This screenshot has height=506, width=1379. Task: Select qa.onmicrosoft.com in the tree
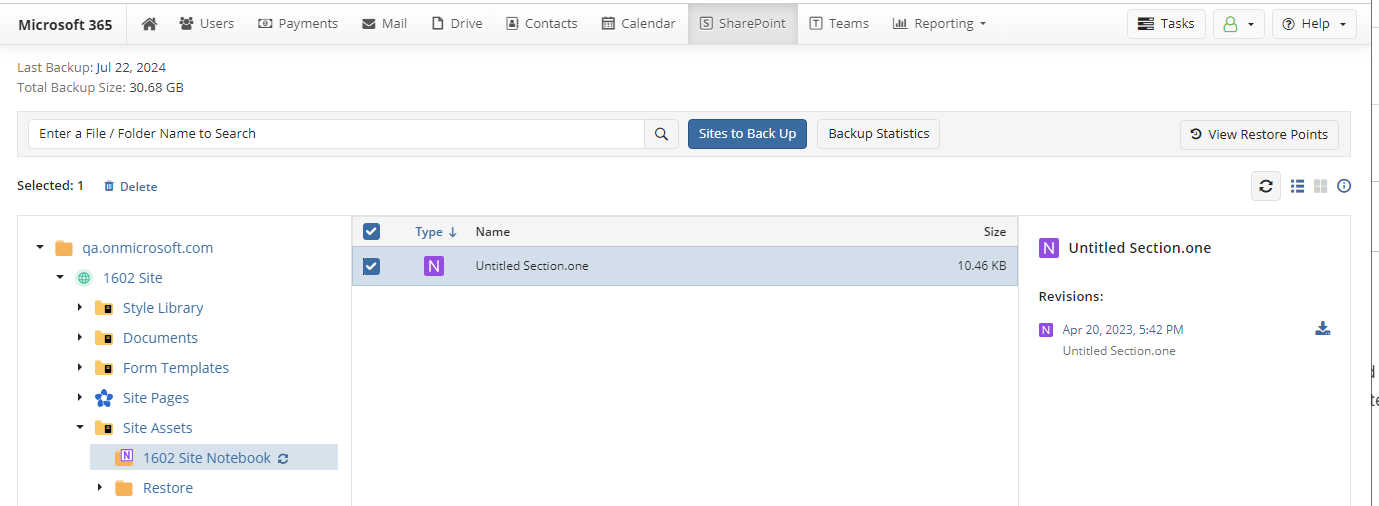point(148,248)
